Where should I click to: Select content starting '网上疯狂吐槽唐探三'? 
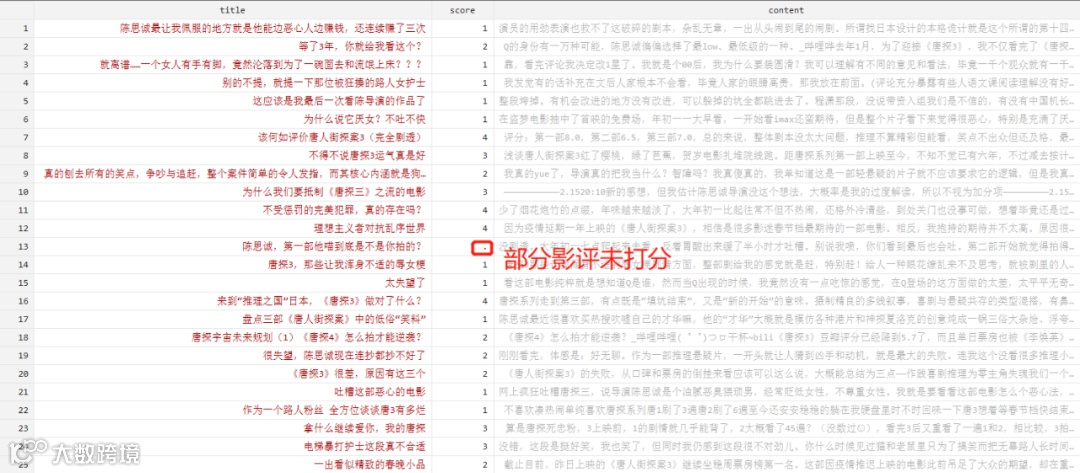click(787, 391)
